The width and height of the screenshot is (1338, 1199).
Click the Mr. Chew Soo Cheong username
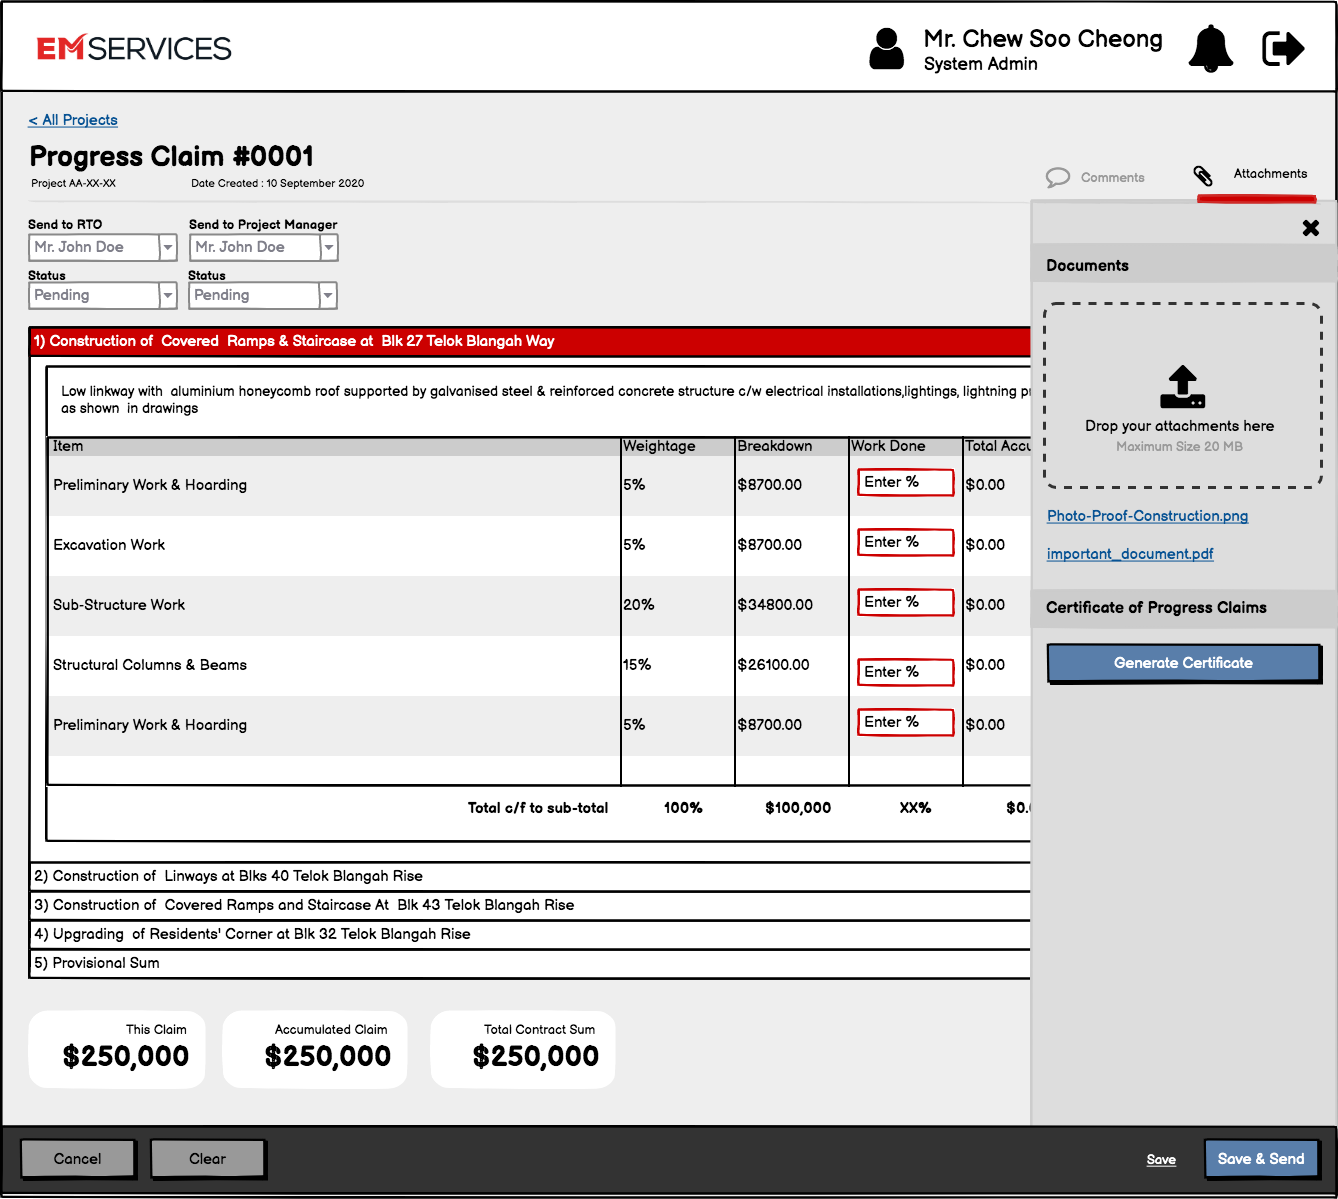click(1043, 39)
